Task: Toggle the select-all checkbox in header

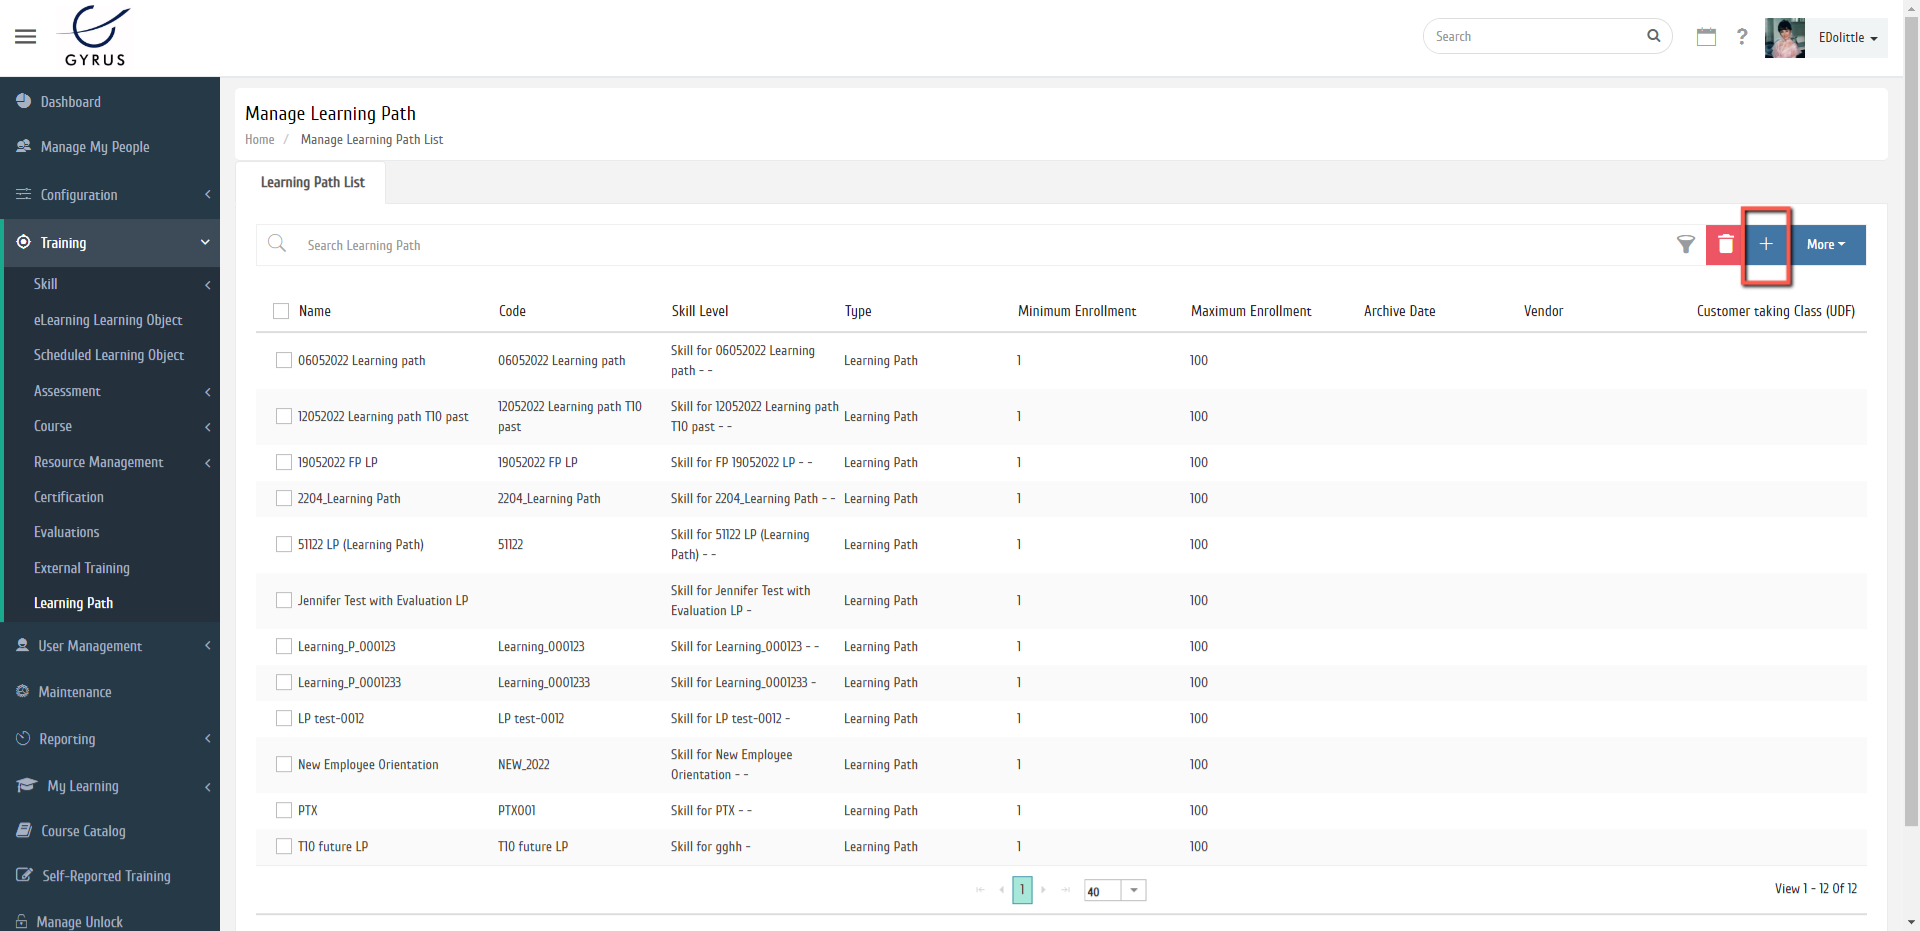Action: coord(281,311)
